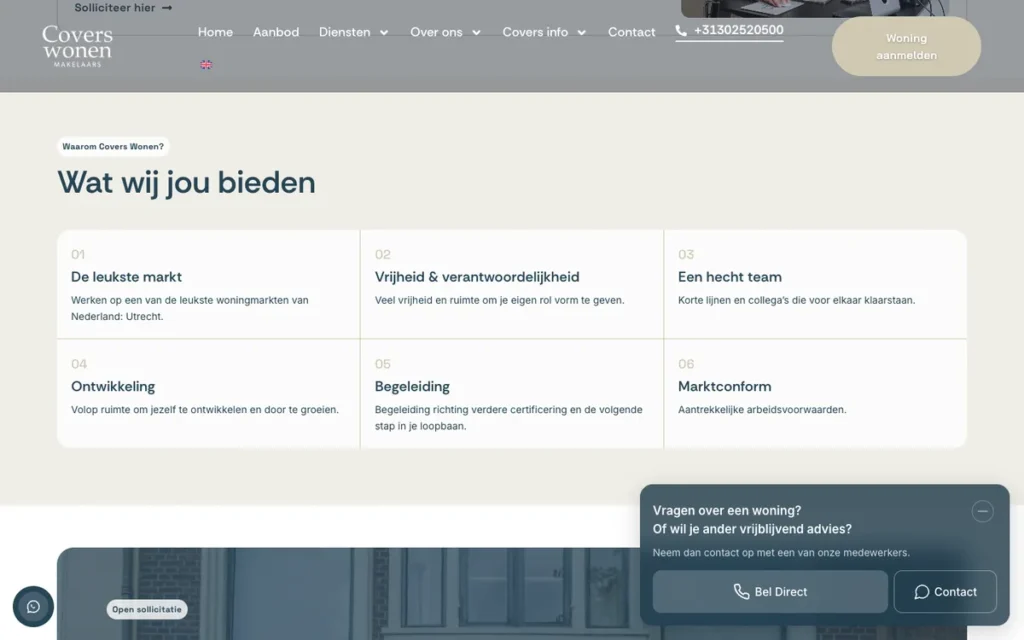Click the Vragen over een woning? popup heading

(727, 511)
